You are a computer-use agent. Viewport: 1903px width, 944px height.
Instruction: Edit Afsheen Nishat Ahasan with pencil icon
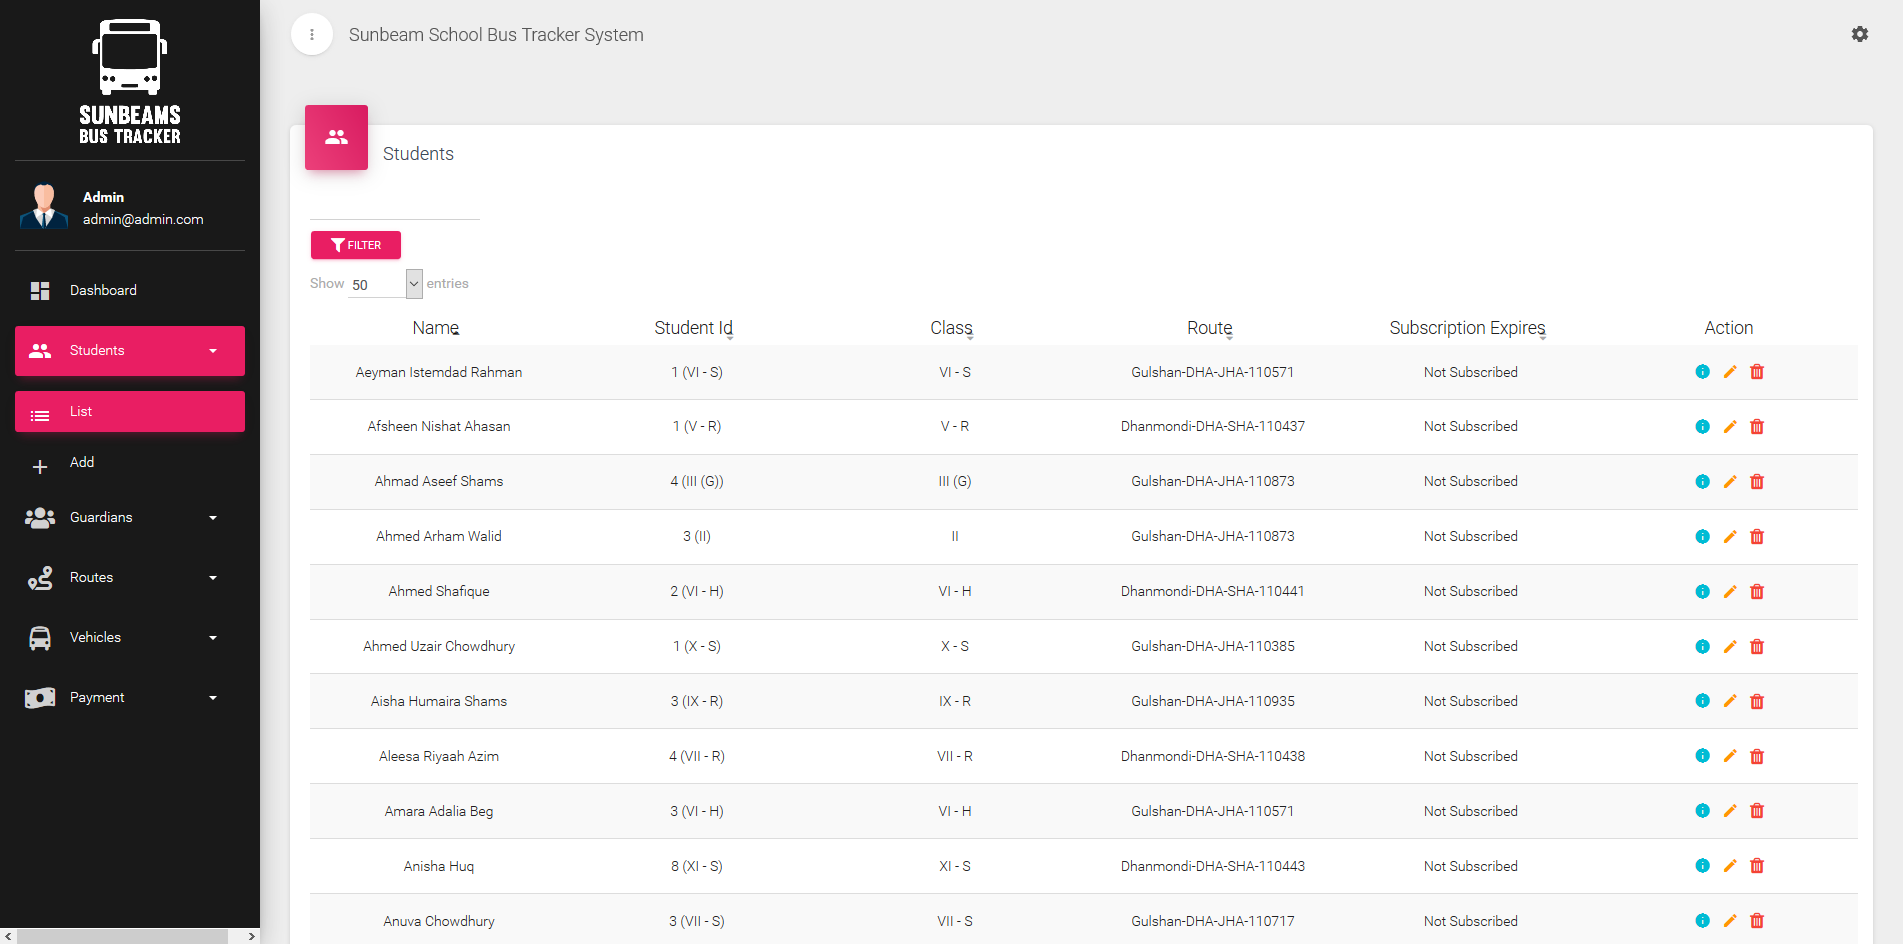pos(1729,427)
